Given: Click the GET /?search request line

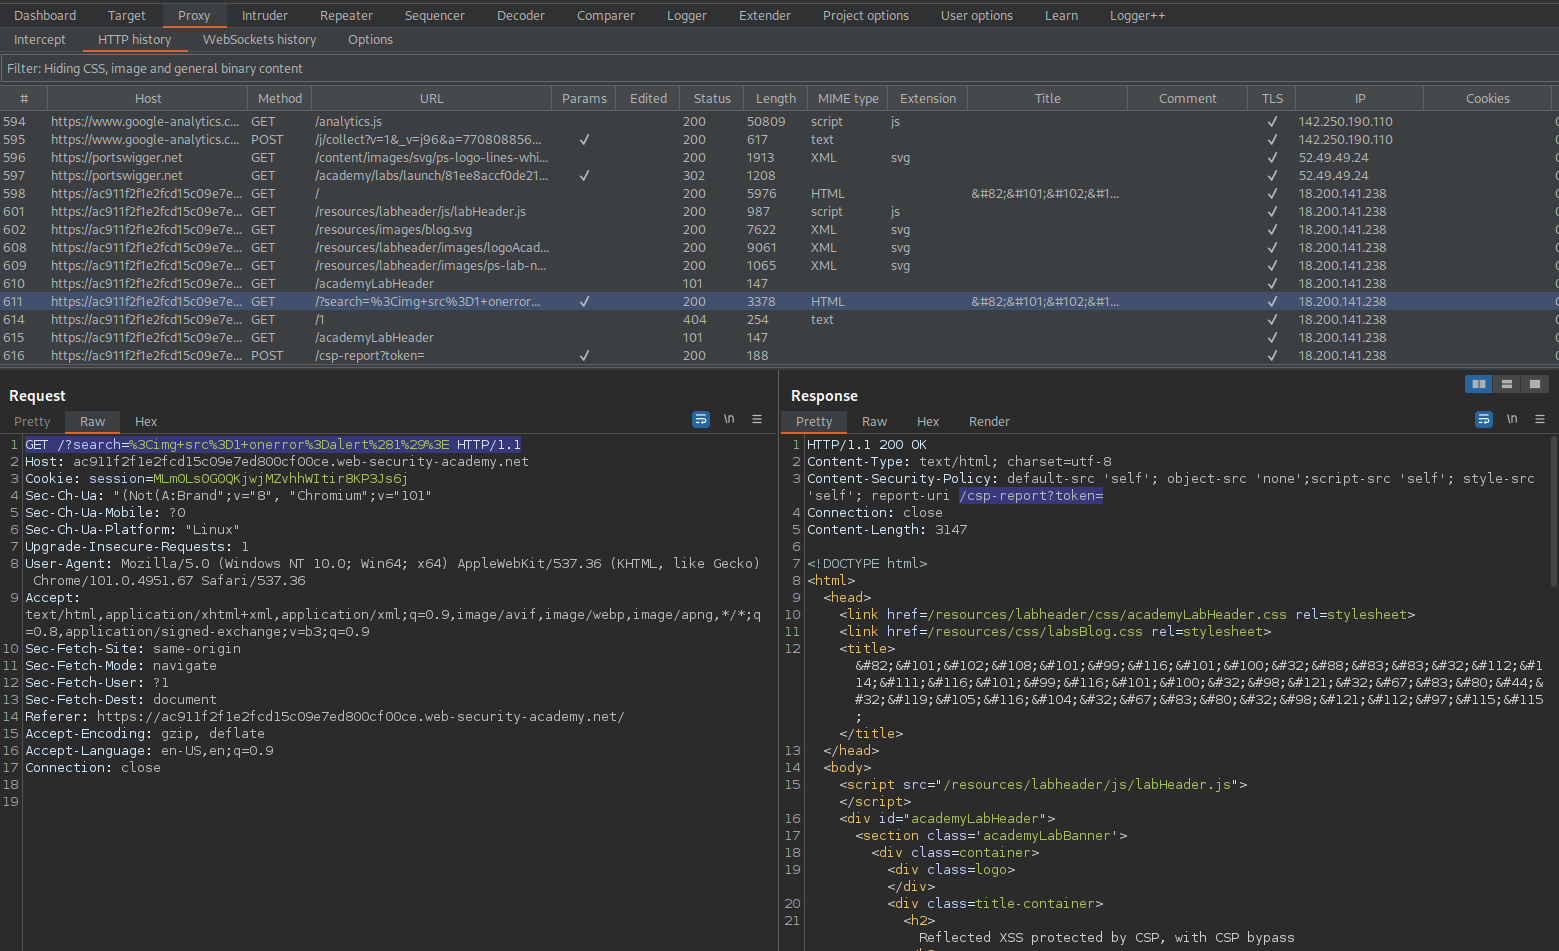Looking at the screenshot, I should pos(273,445).
